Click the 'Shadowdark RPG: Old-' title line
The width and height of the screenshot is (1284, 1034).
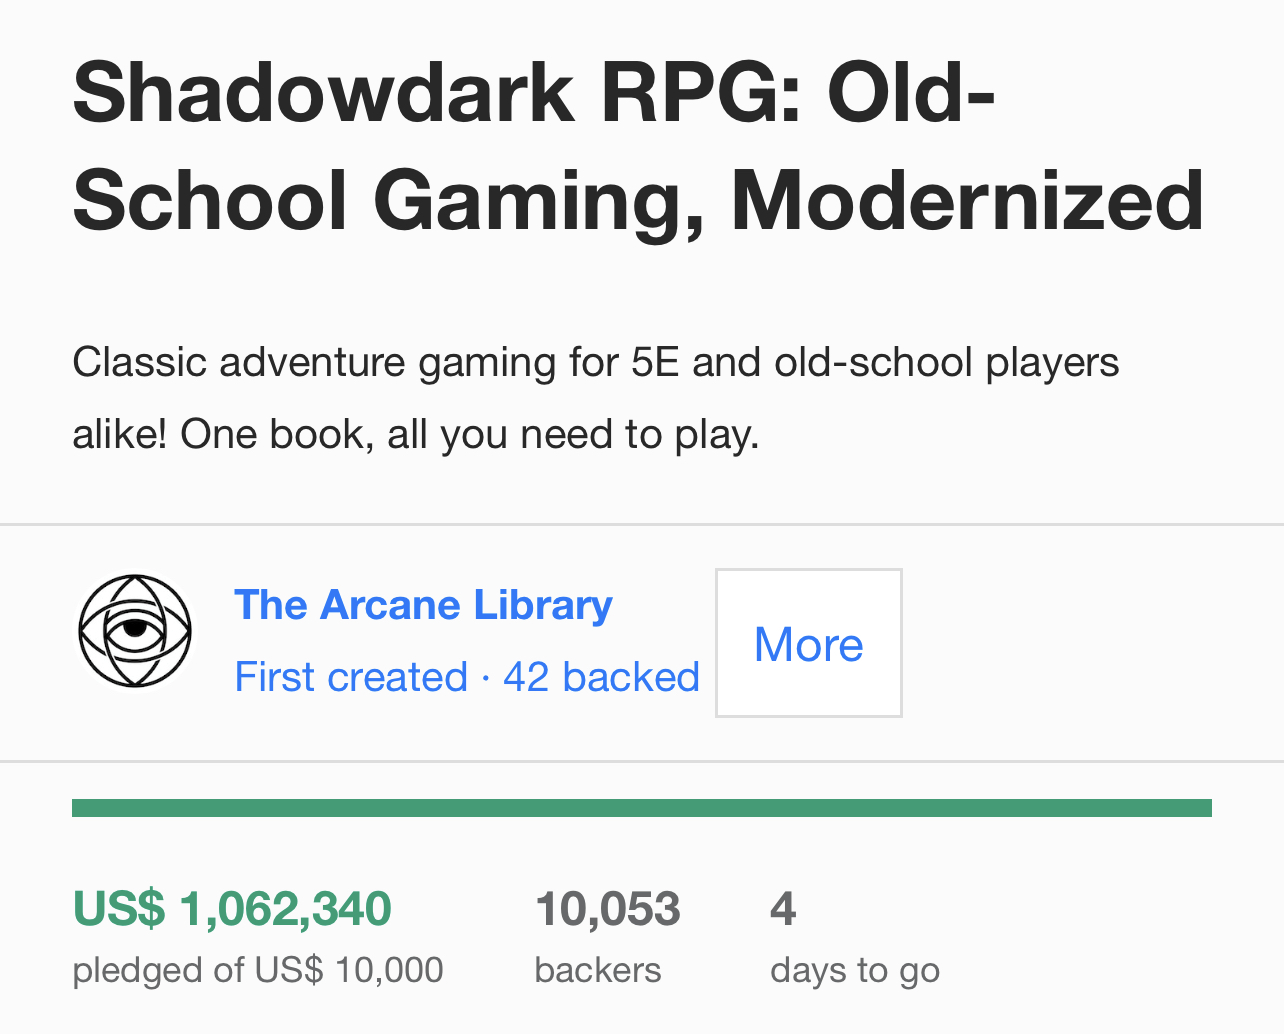tap(534, 92)
